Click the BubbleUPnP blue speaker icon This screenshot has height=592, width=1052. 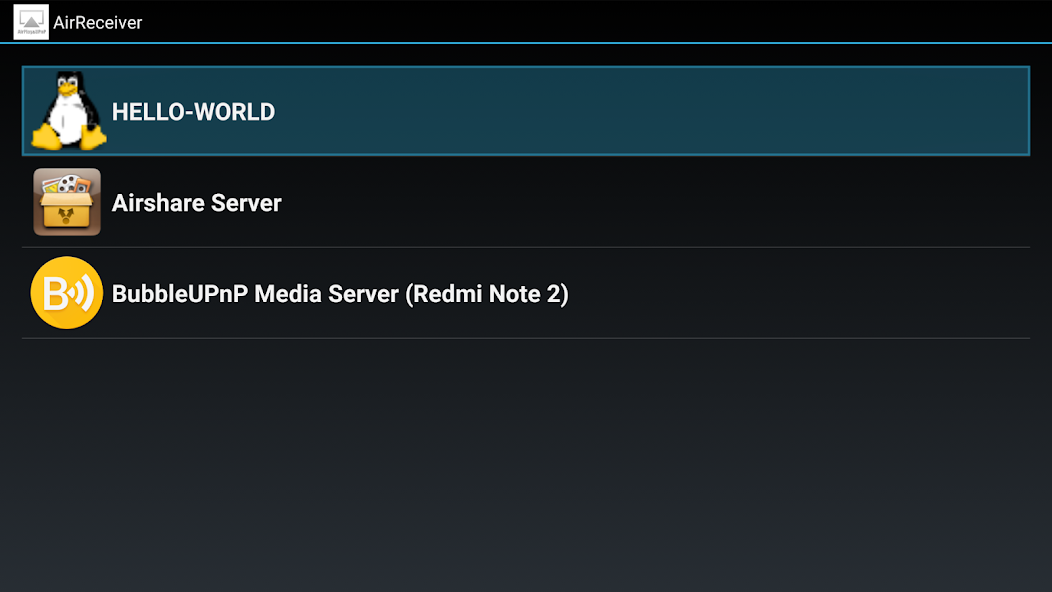(67, 293)
